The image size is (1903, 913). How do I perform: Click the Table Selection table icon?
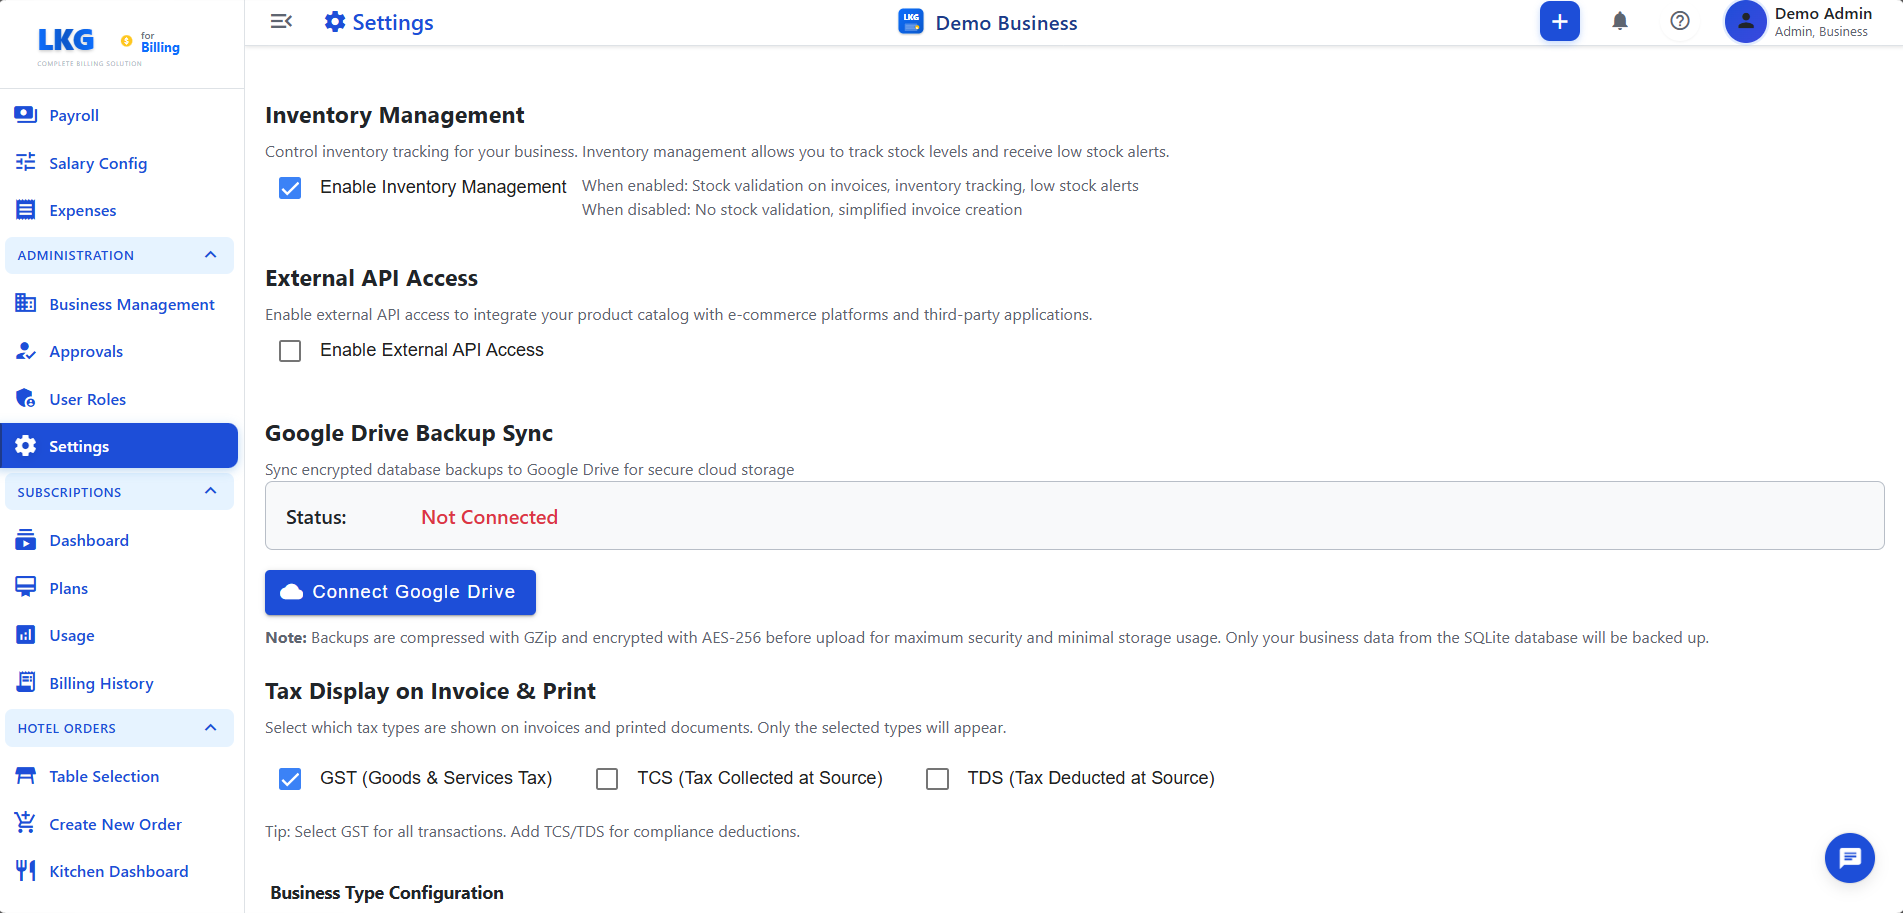point(26,776)
